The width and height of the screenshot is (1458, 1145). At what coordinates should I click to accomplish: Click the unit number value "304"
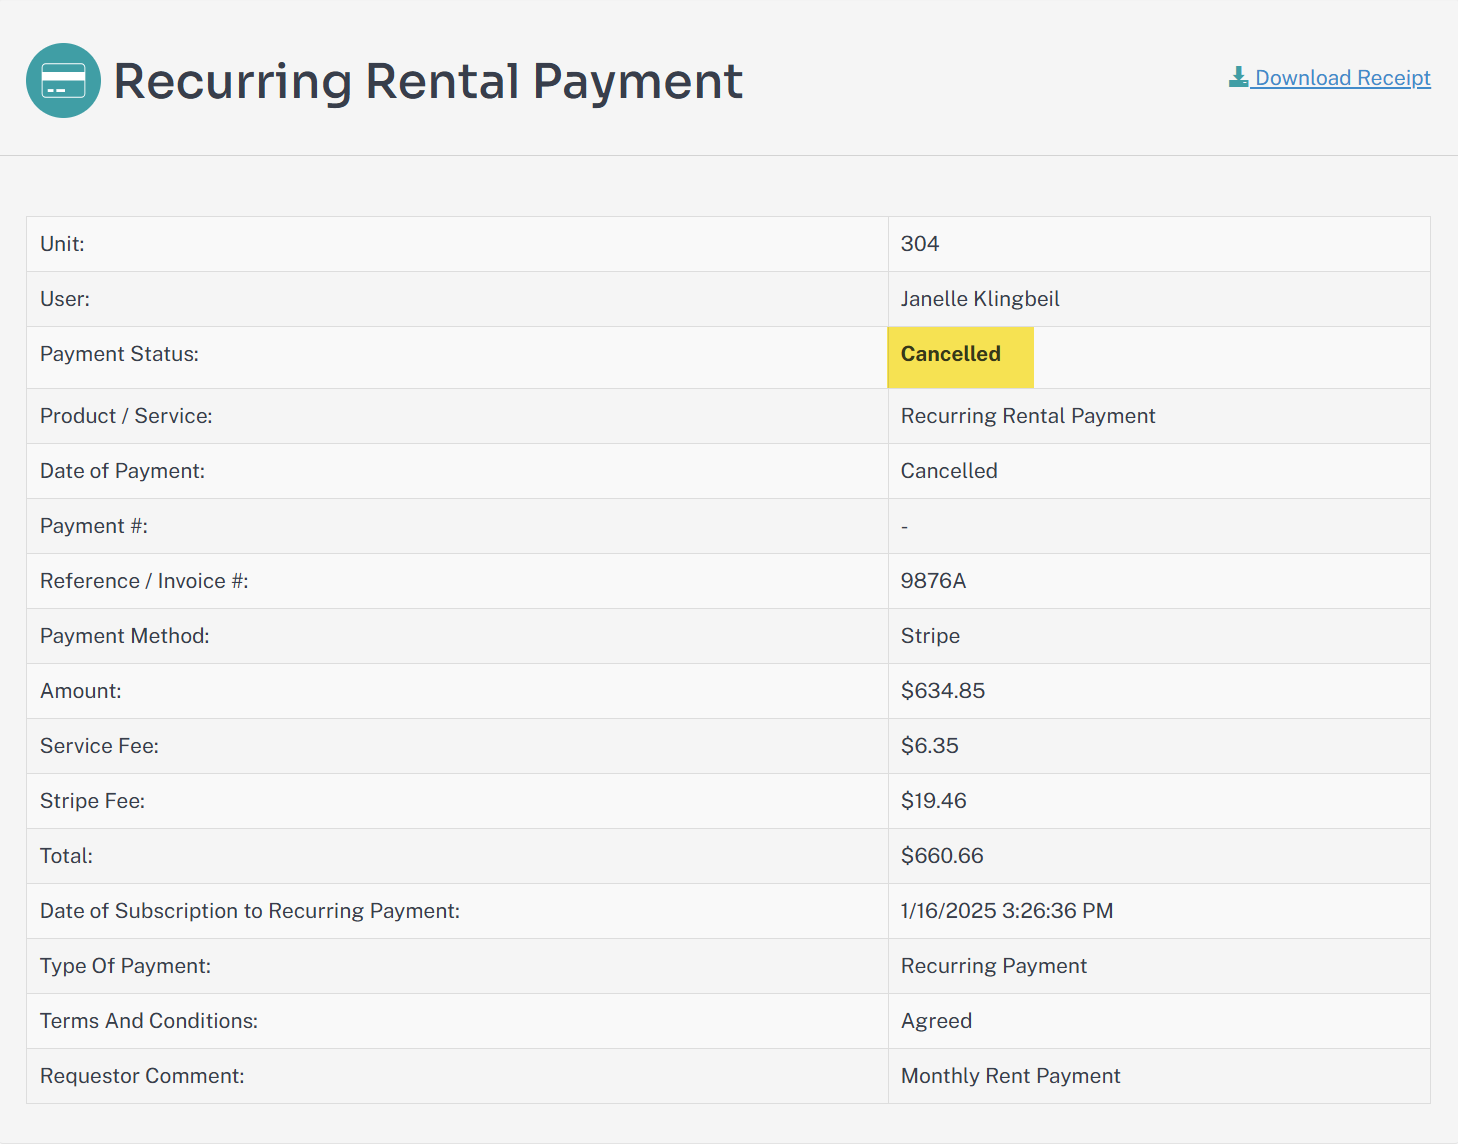click(x=920, y=244)
